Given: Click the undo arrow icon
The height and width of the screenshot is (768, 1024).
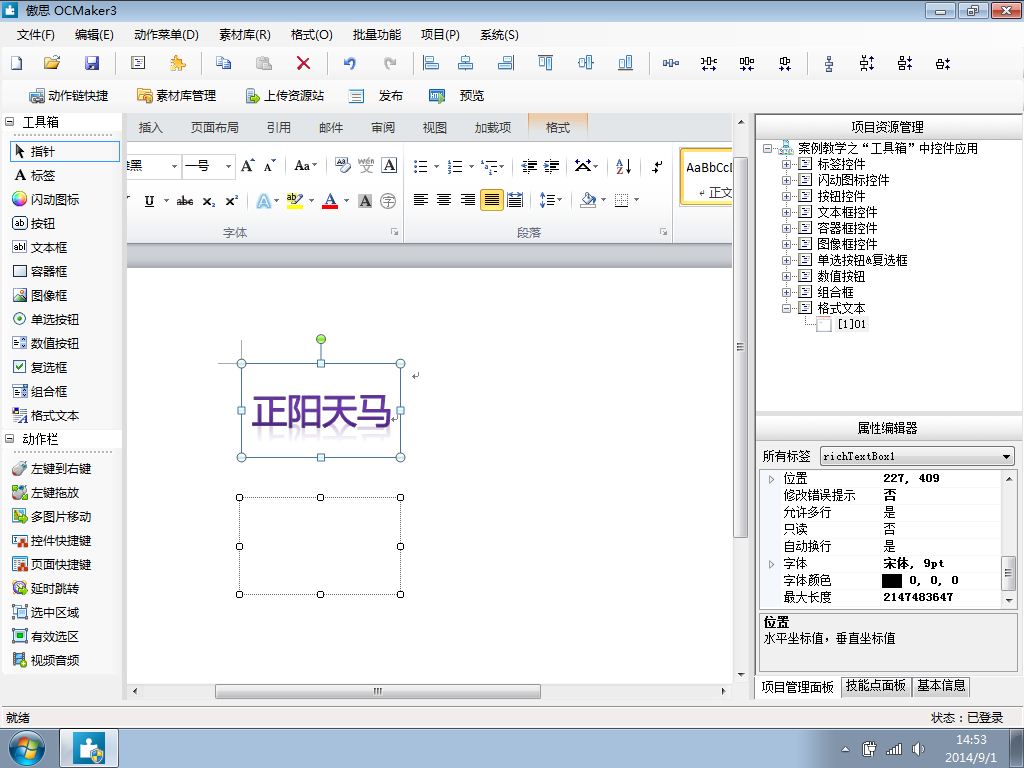Looking at the screenshot, I should pos(349,63).
